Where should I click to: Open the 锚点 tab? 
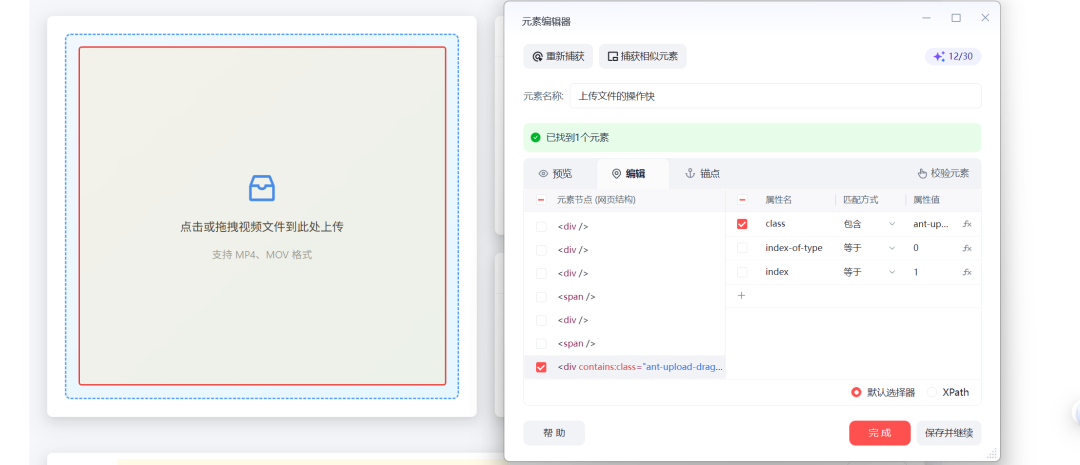point(702,174)
